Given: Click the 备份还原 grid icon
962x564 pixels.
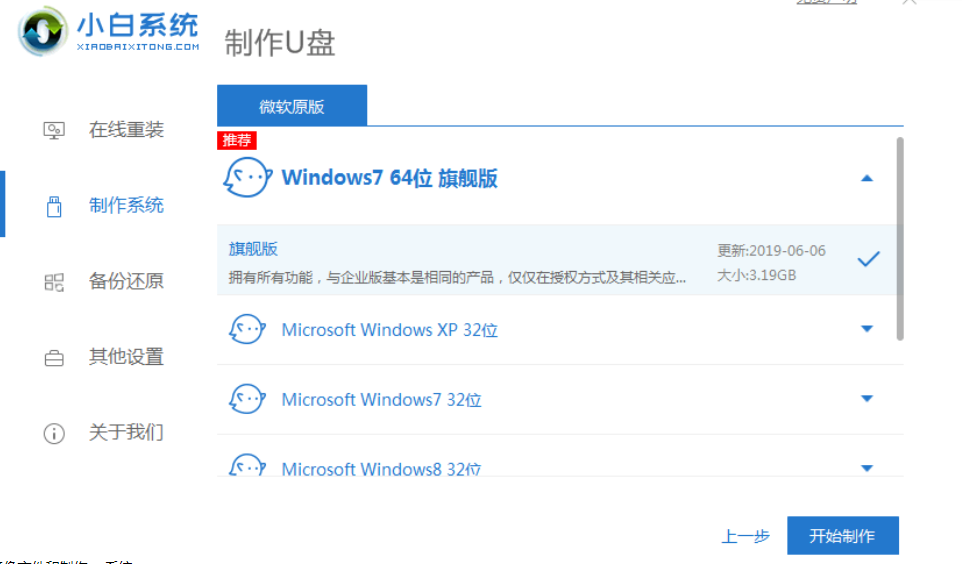Looking at the screenshot, I should tap(54, 282).
